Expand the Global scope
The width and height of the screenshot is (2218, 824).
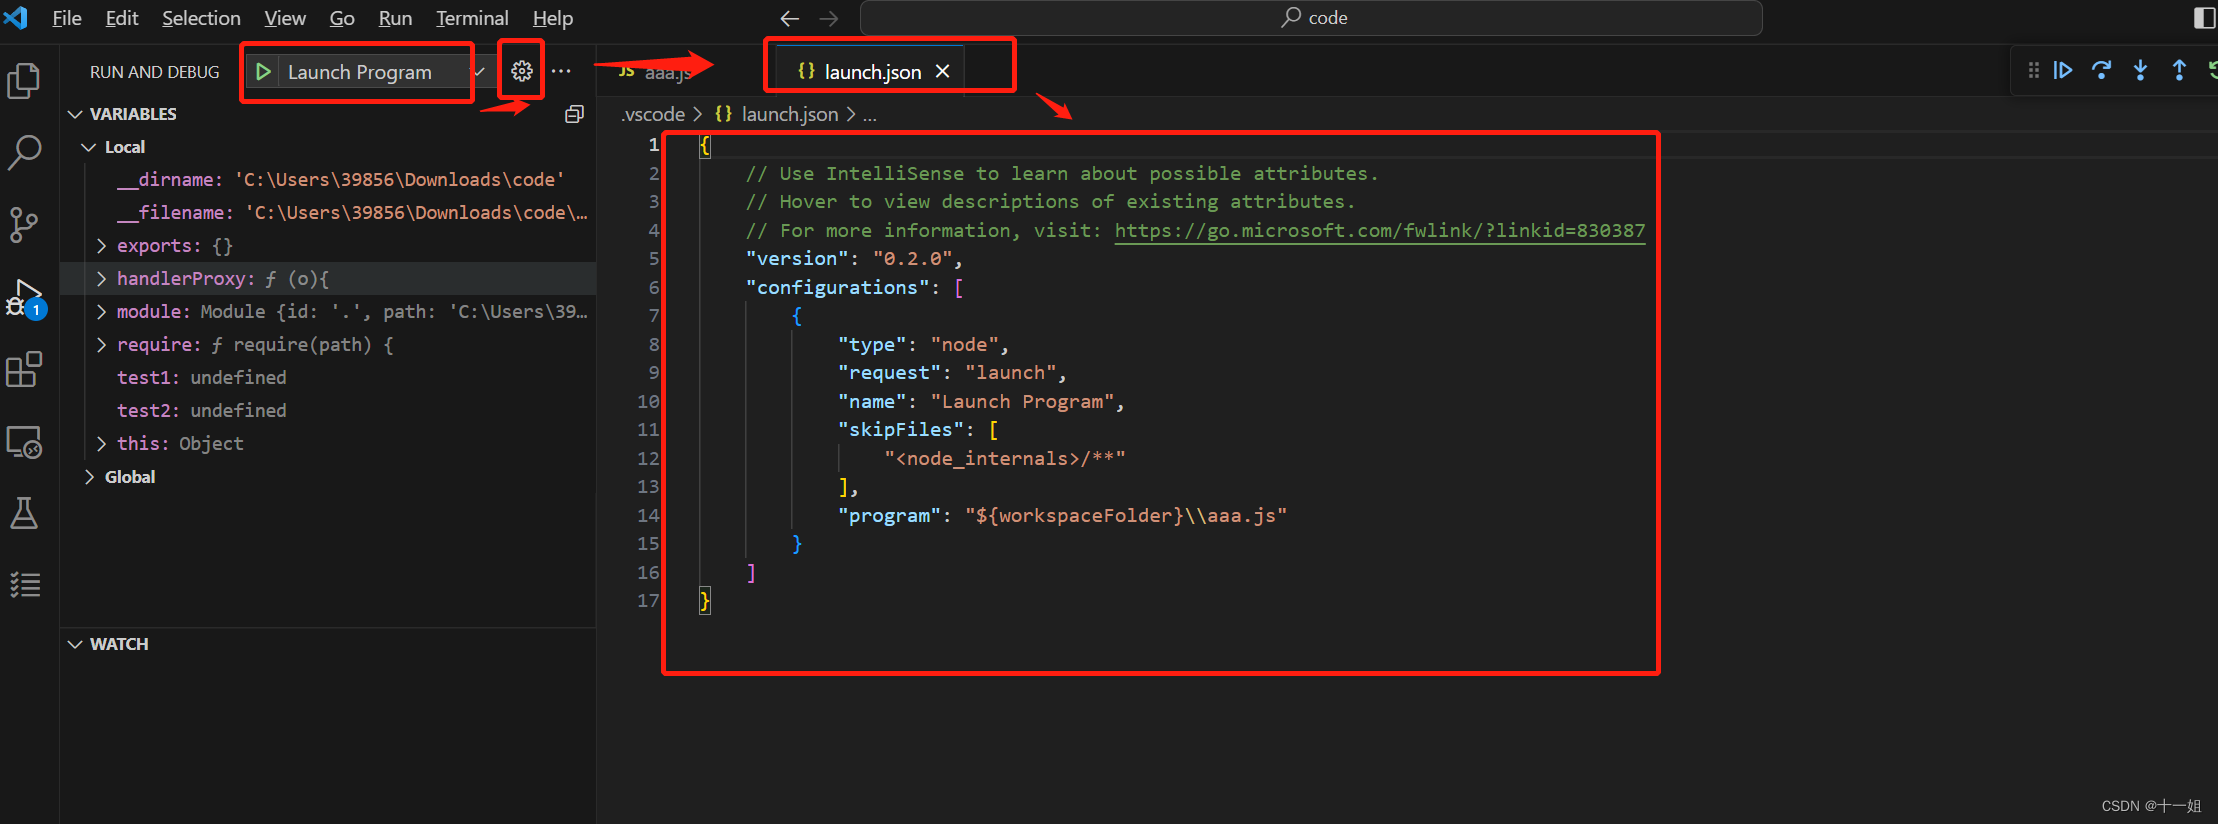tap(89, 477)
